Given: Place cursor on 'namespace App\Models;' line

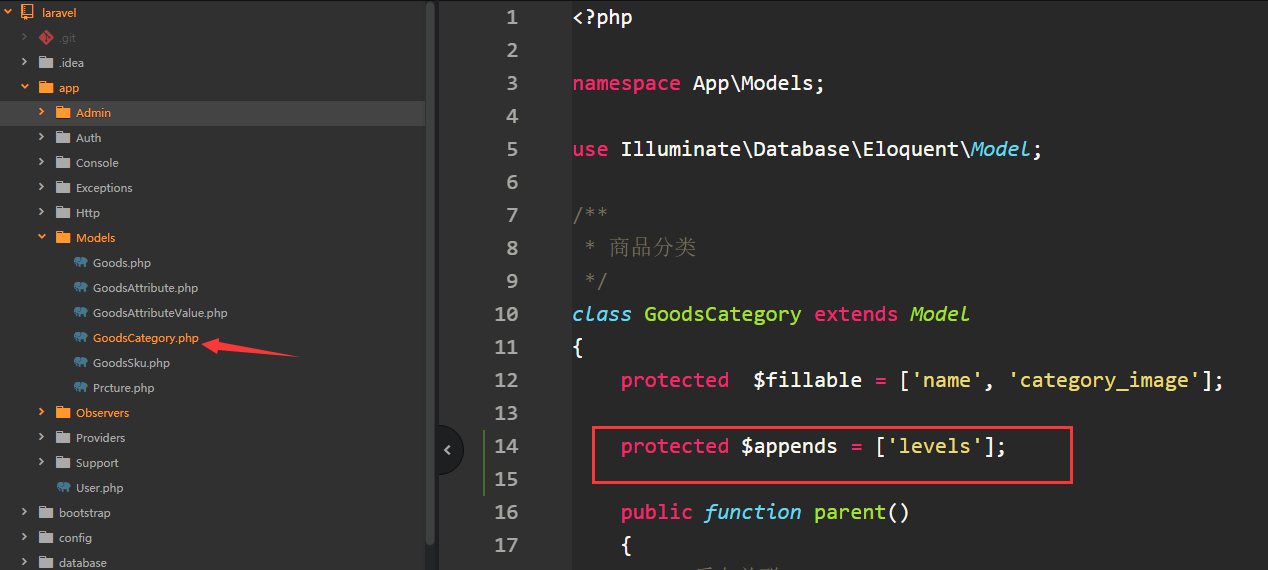Looking at the screenshot, I should pyautogui.click(x=699, y=83).
